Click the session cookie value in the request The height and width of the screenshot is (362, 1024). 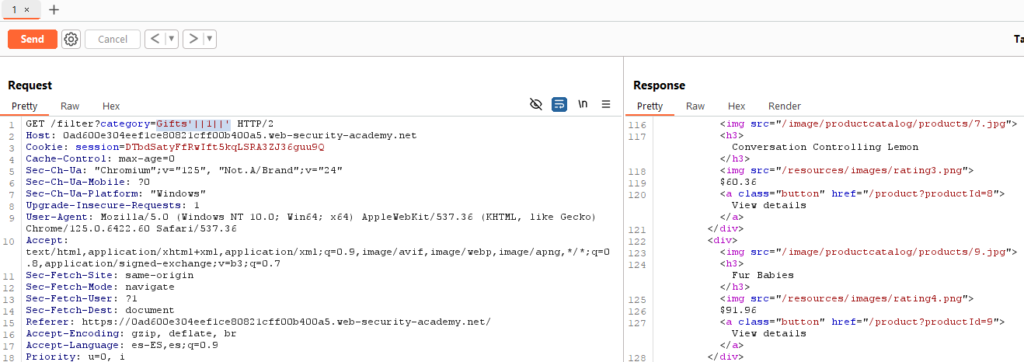225,147
